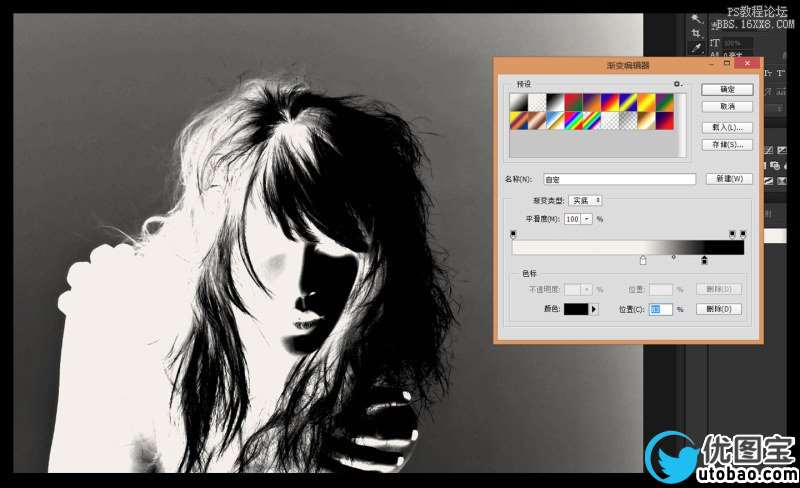This screenshot has height=488, width=800.
Task: Click the 渐变类型: label
Action: [x=548, y=201]
